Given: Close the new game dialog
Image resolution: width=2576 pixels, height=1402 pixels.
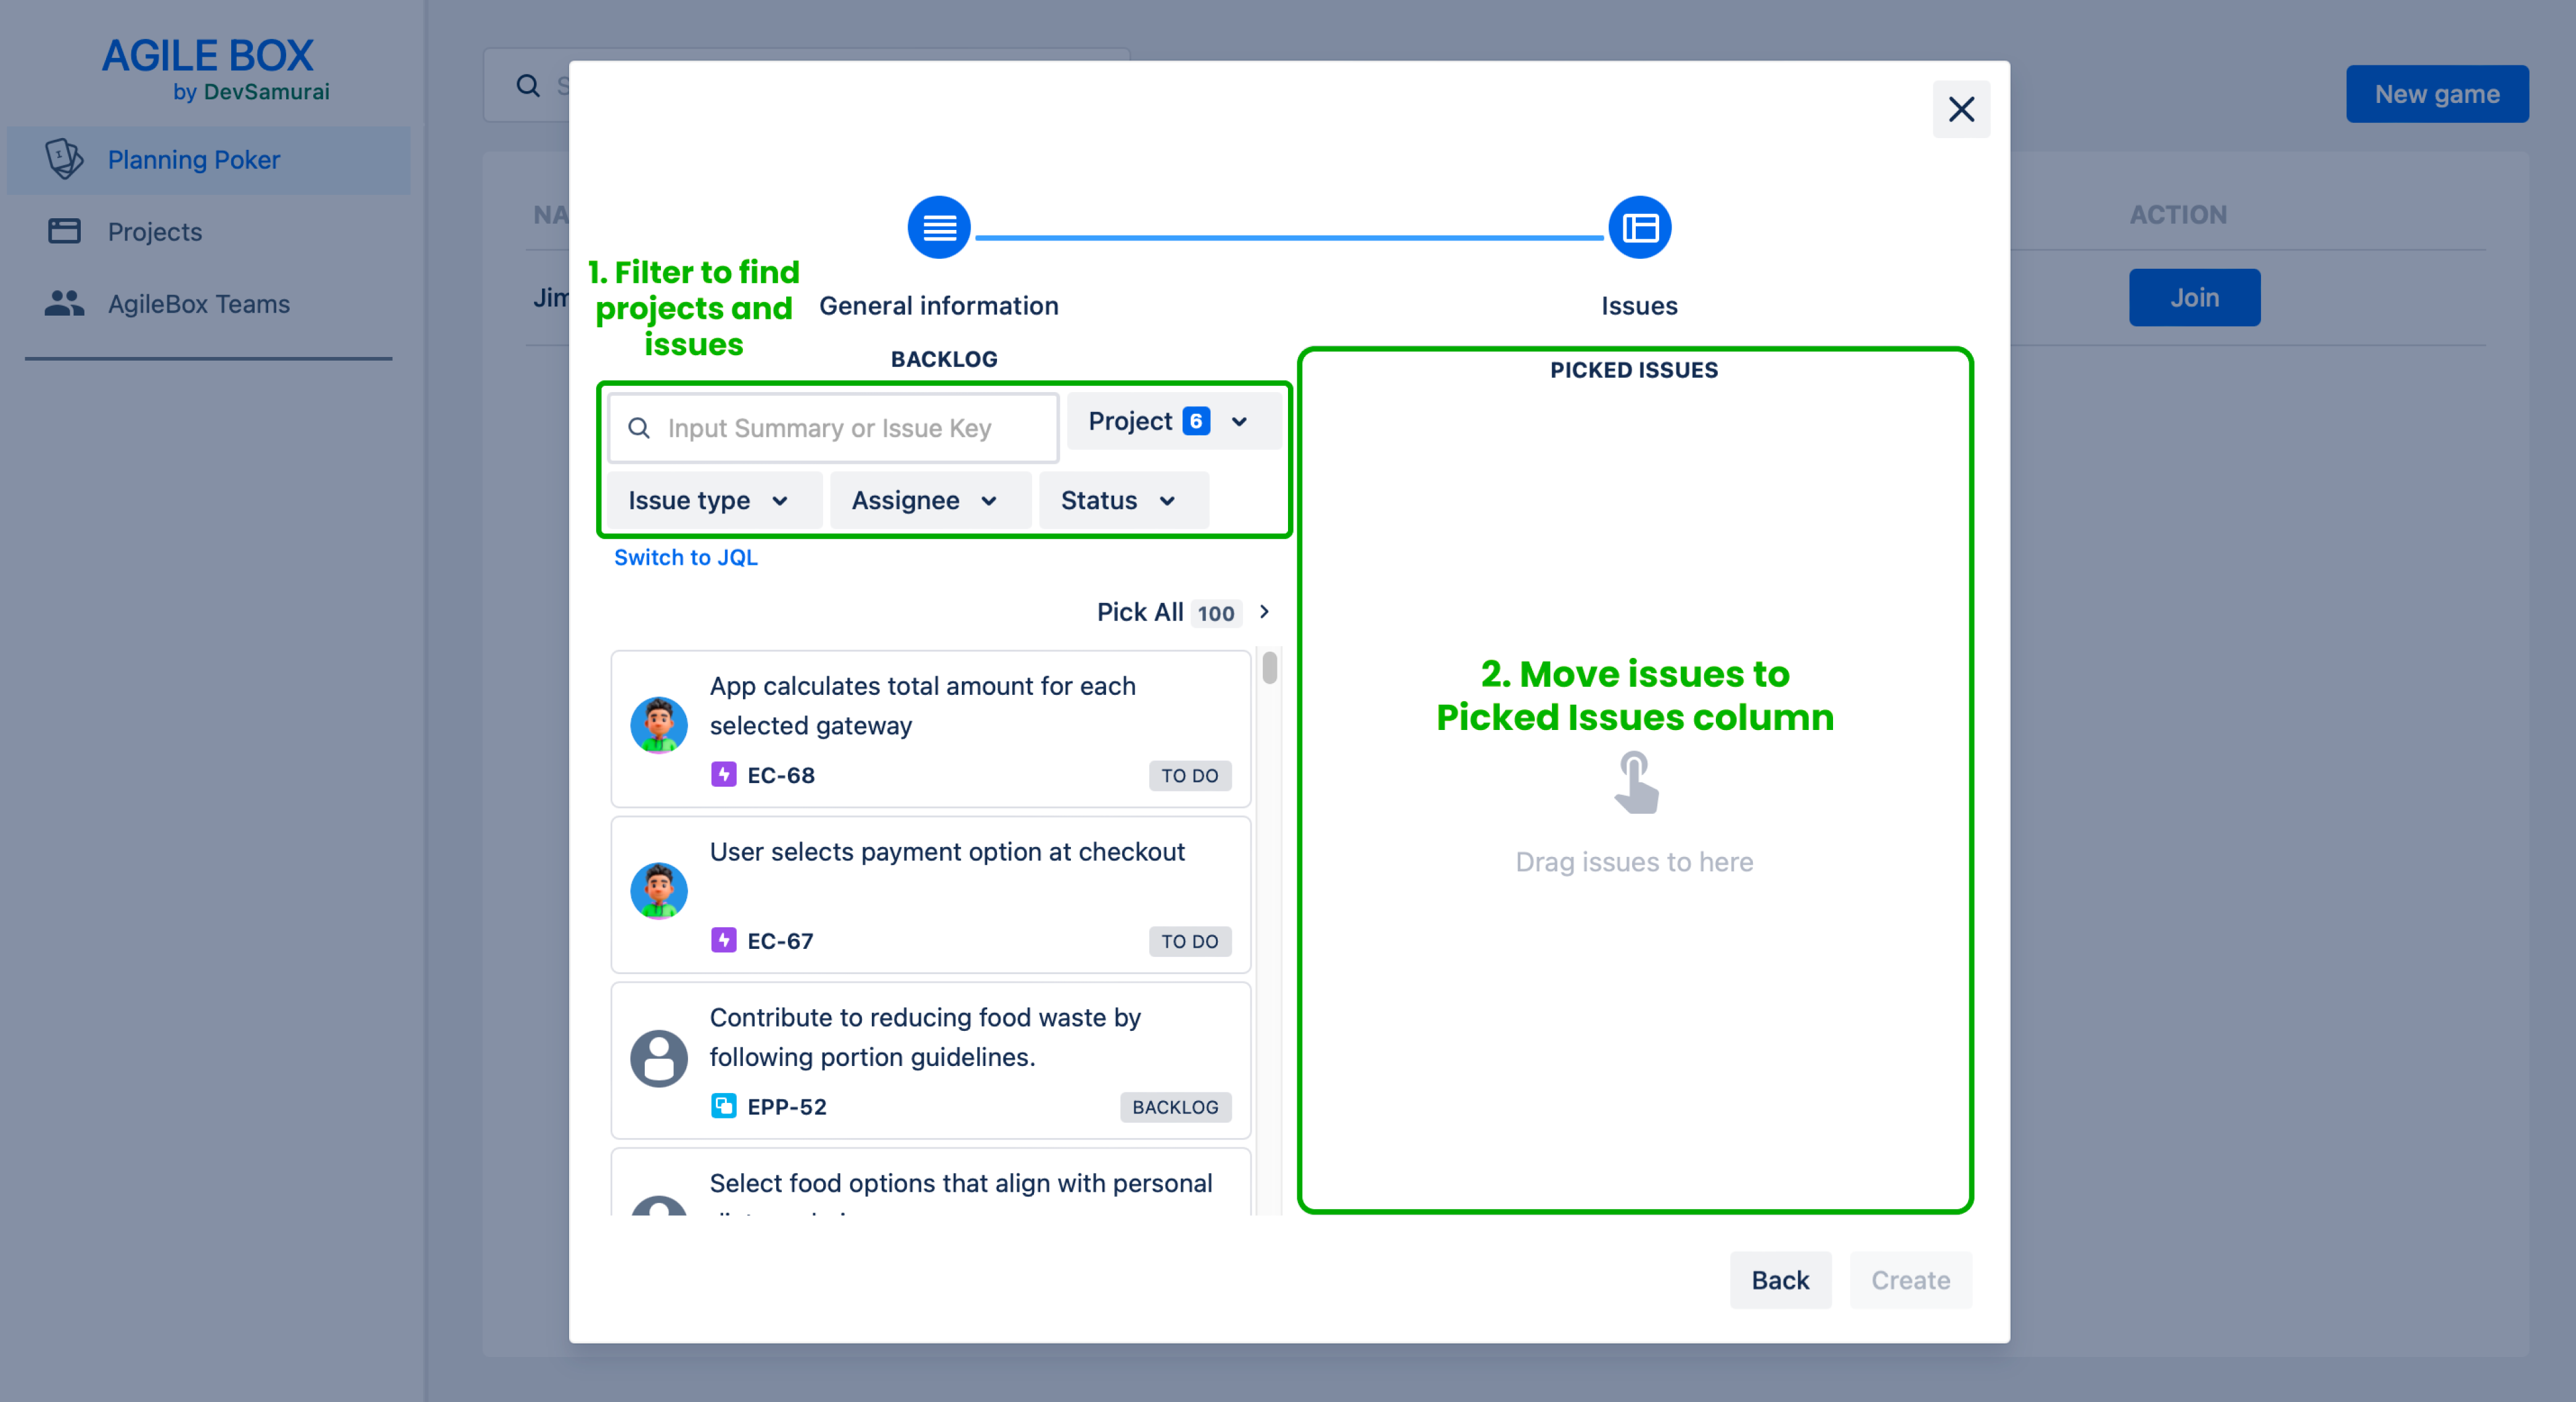Looking at the screenshot, I should tap(1960, 109).
